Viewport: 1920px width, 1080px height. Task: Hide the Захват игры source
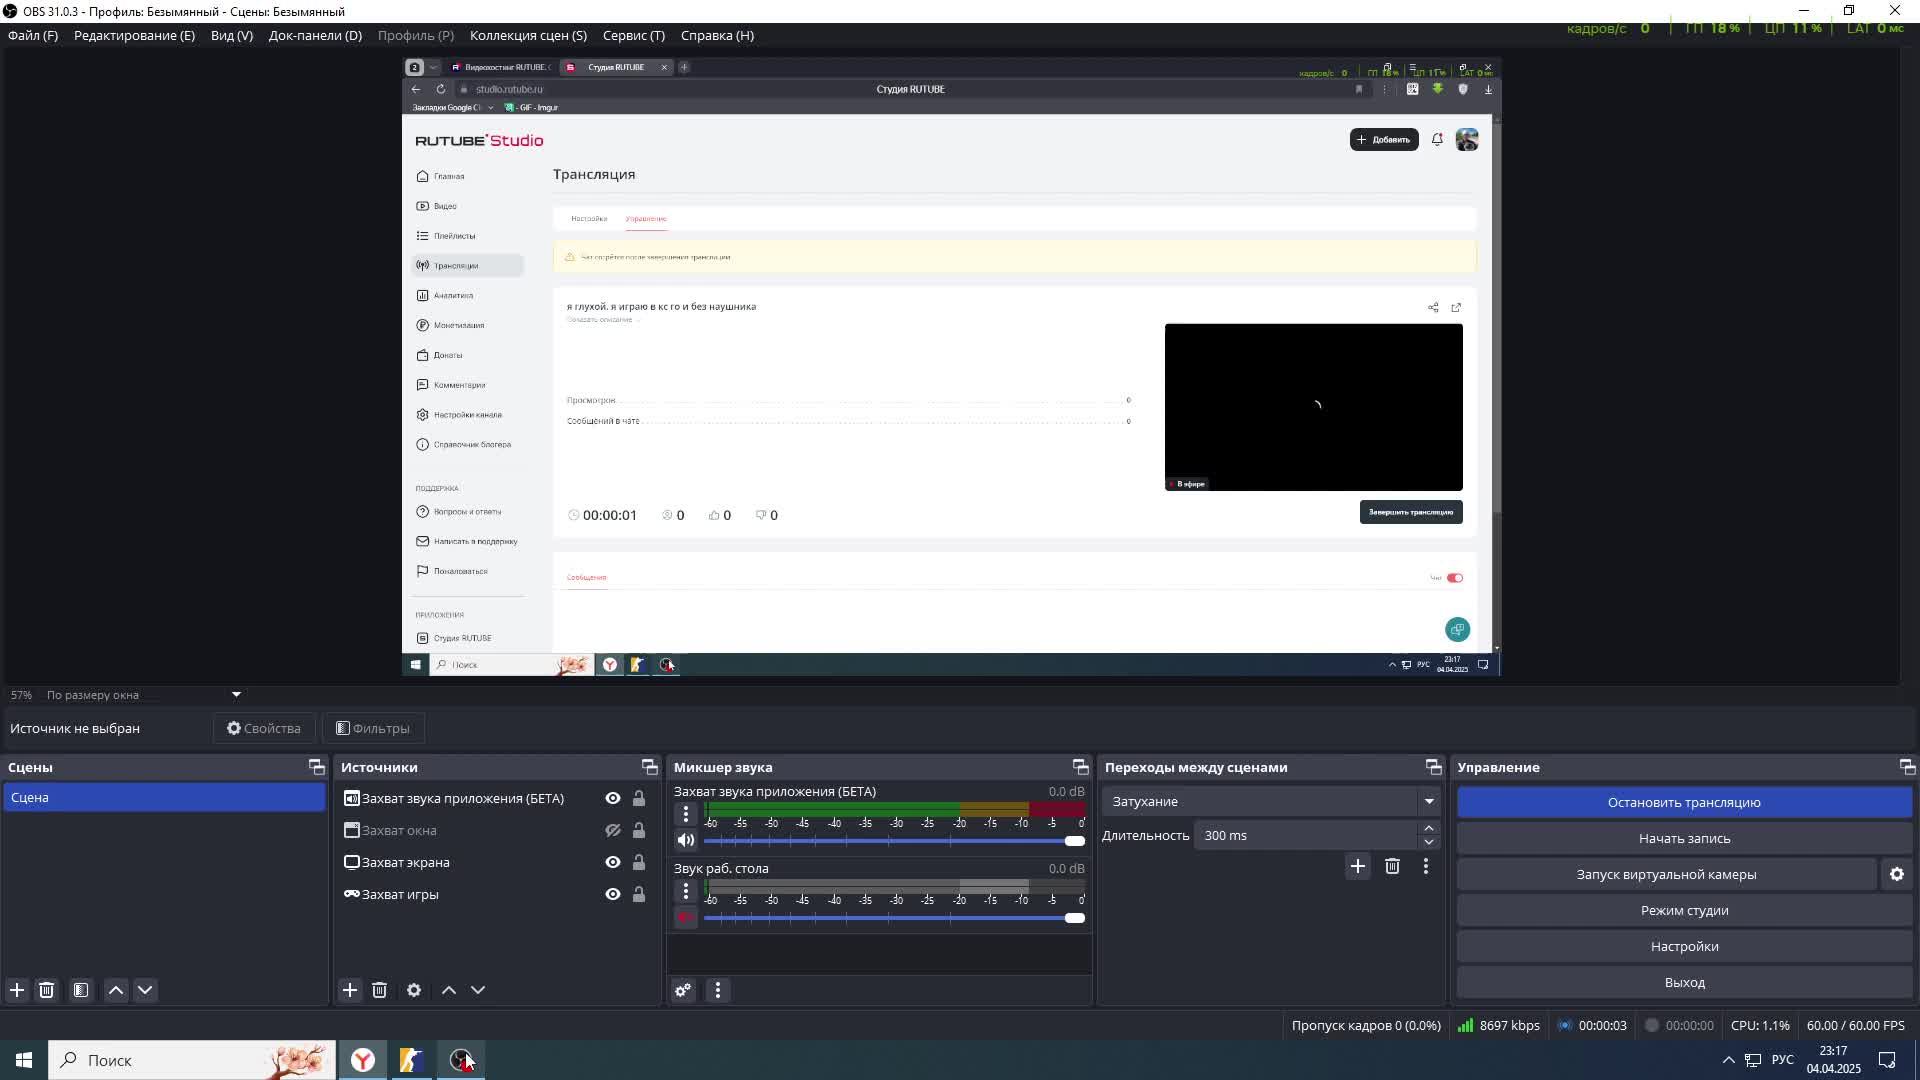click(x=613, y=894)
